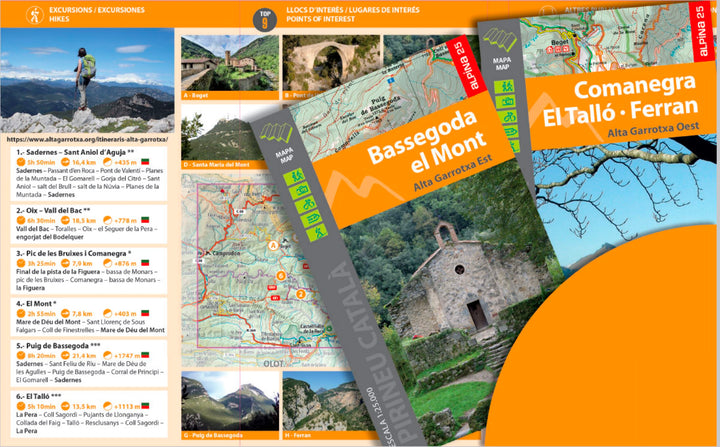
Task: Click the red ALPINA 25 tag on Bassegoda cover
Action: (x=465, y=65)
